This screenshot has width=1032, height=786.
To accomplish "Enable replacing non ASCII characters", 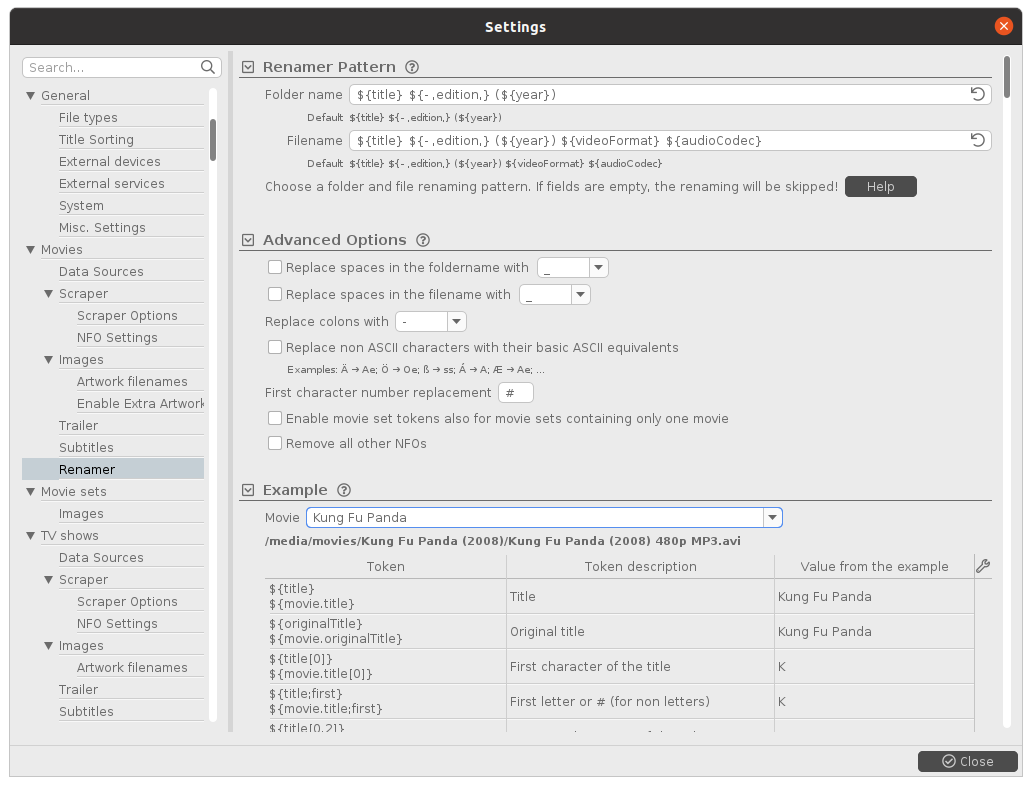I will pos(275,348).
